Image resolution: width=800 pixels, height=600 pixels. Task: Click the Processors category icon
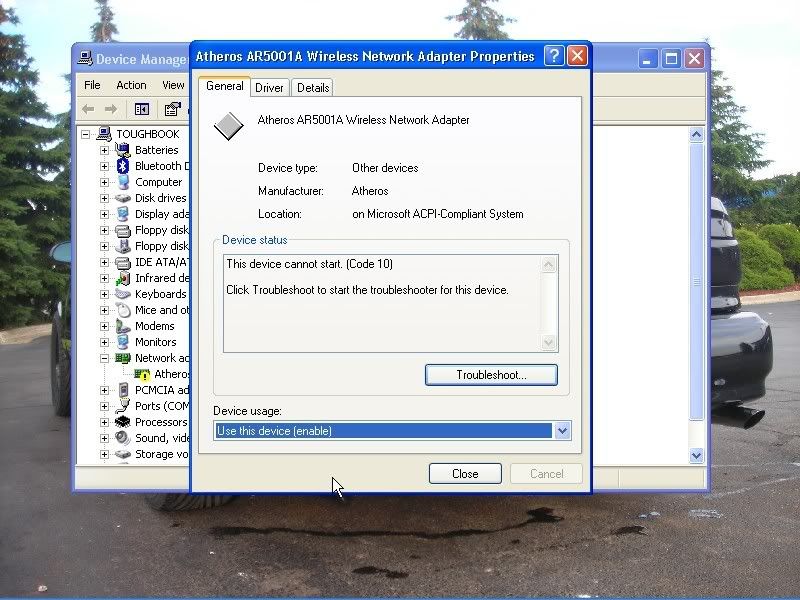point(122,422)
